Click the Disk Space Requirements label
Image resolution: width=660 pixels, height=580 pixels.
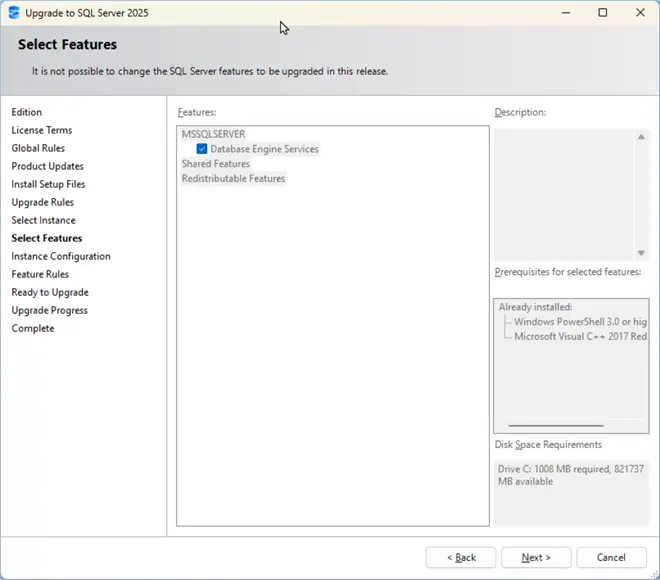[548, 444]
